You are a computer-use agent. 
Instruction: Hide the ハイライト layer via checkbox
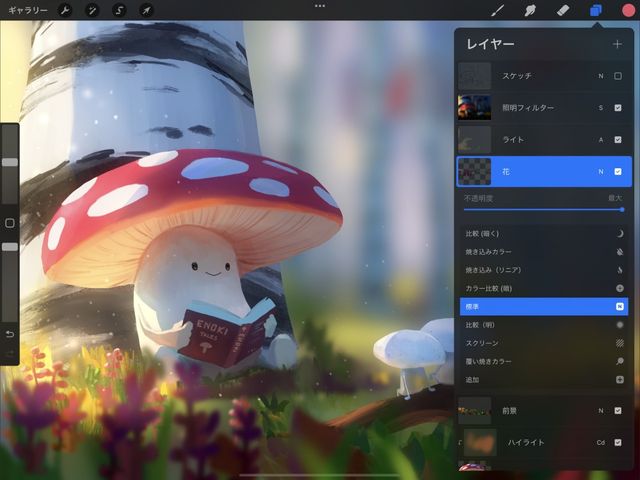click(x=618, y=442)
